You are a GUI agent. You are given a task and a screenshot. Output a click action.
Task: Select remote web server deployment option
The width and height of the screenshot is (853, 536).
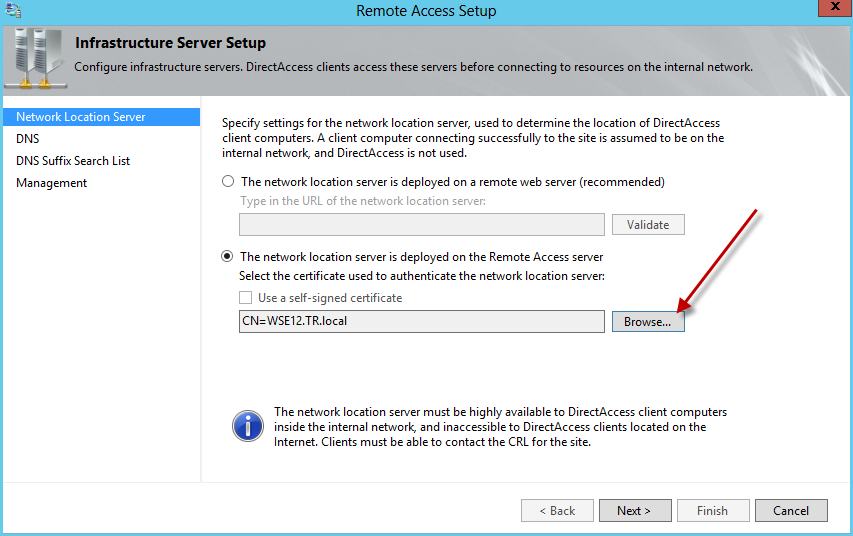tap(228, 182)
